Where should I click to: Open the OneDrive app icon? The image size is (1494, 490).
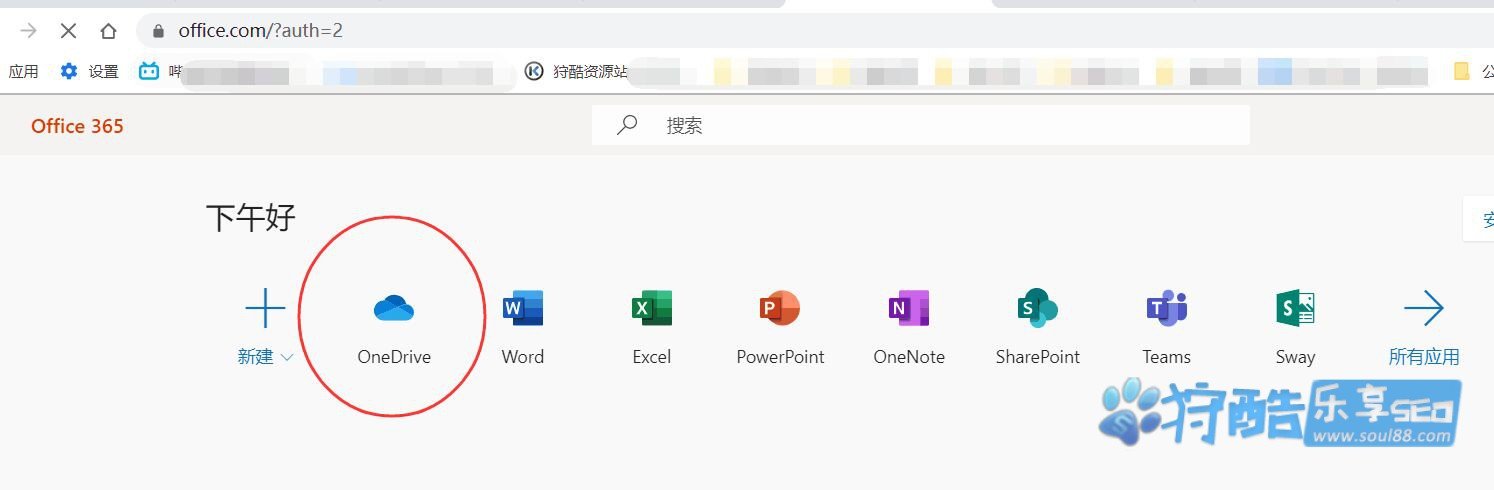394,309
